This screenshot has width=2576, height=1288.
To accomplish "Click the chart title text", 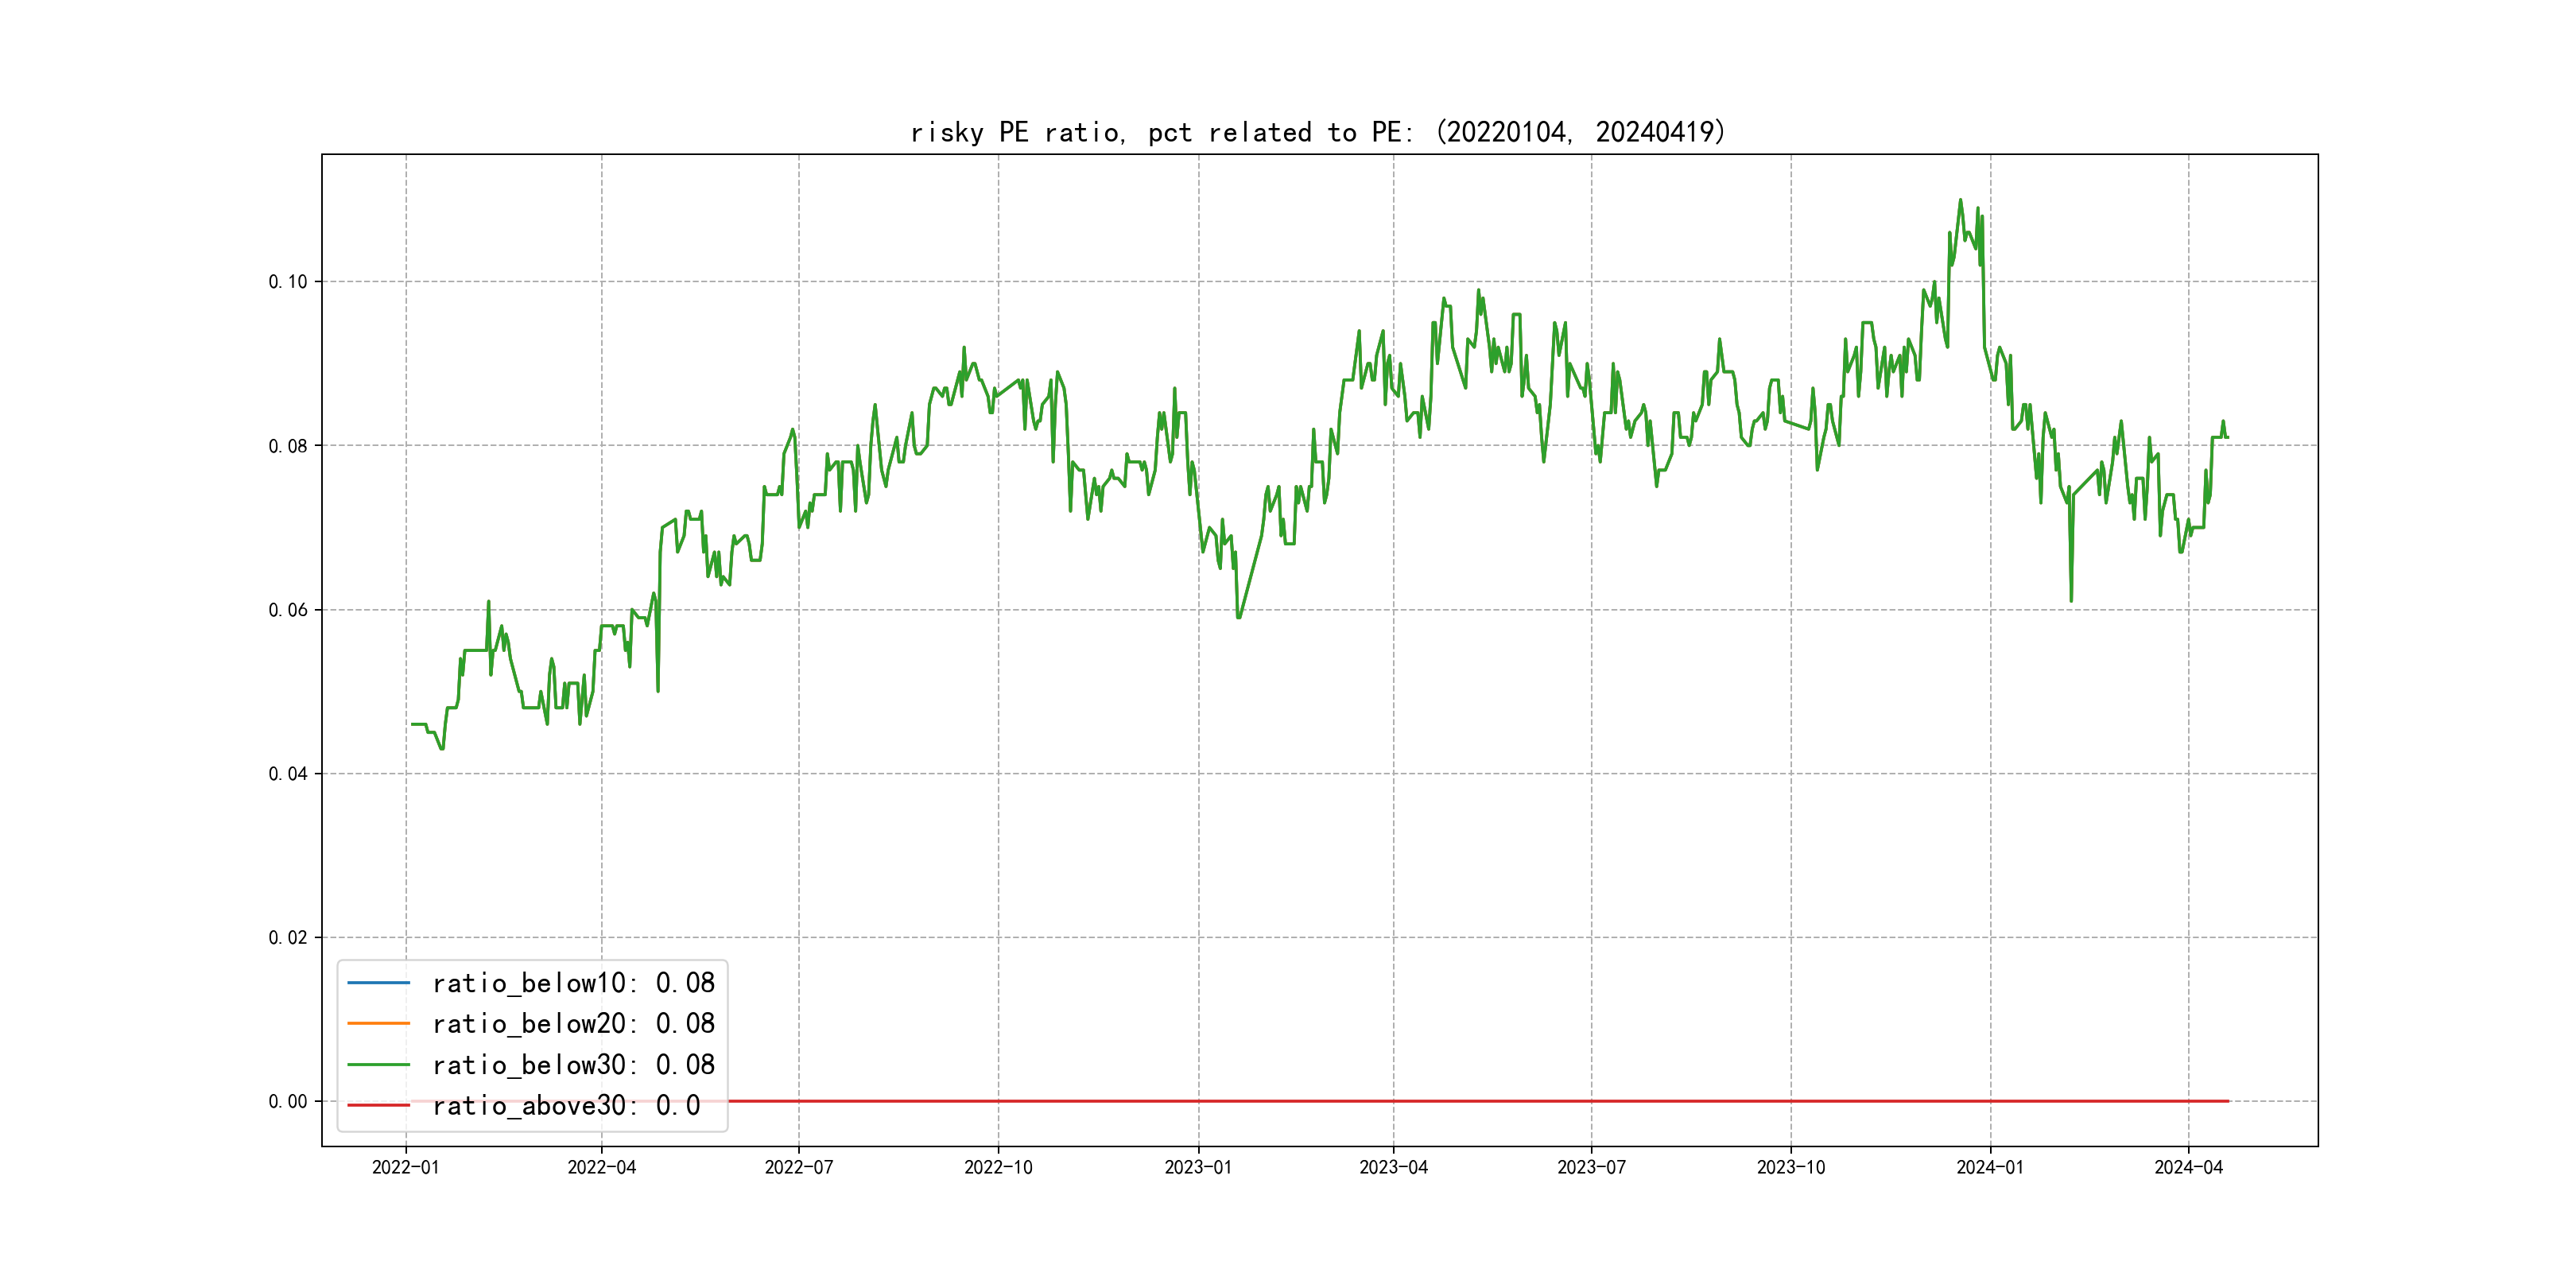I will [1318, 132].
